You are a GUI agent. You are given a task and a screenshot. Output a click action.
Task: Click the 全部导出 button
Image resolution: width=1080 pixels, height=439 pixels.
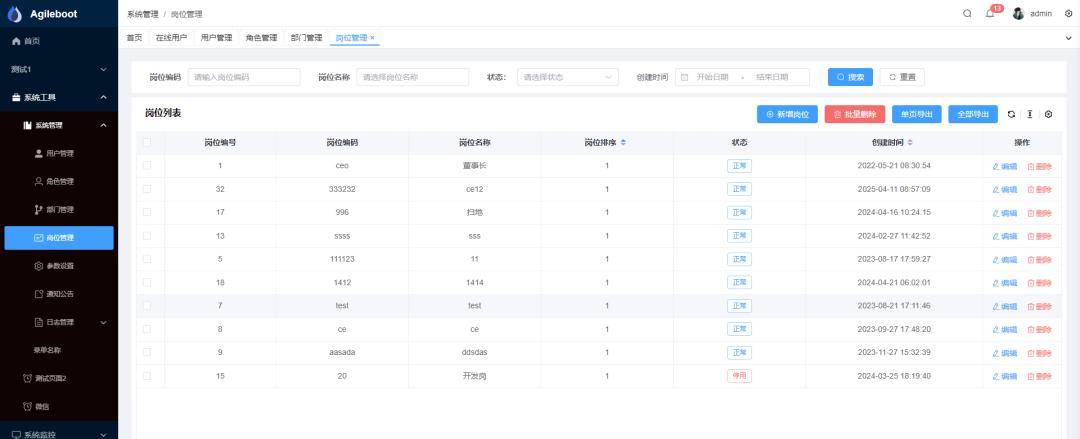coord(973,114)
